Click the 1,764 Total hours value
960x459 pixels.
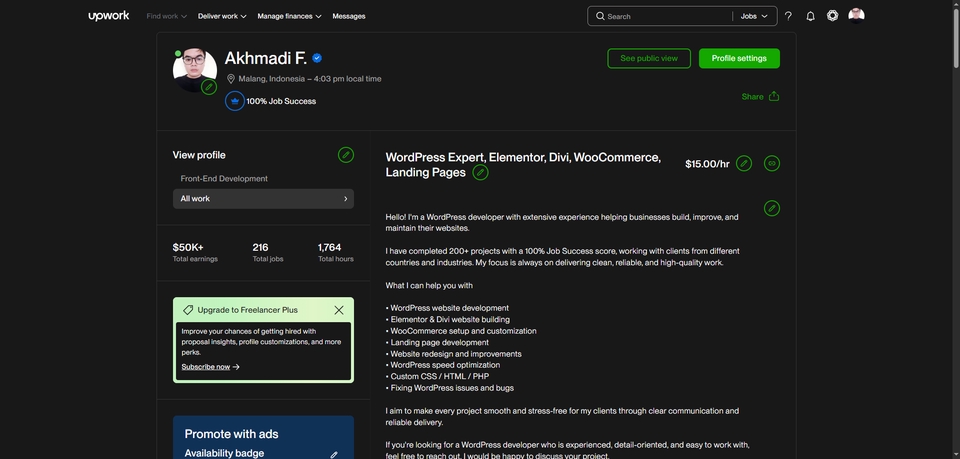[x=329, y=247]
